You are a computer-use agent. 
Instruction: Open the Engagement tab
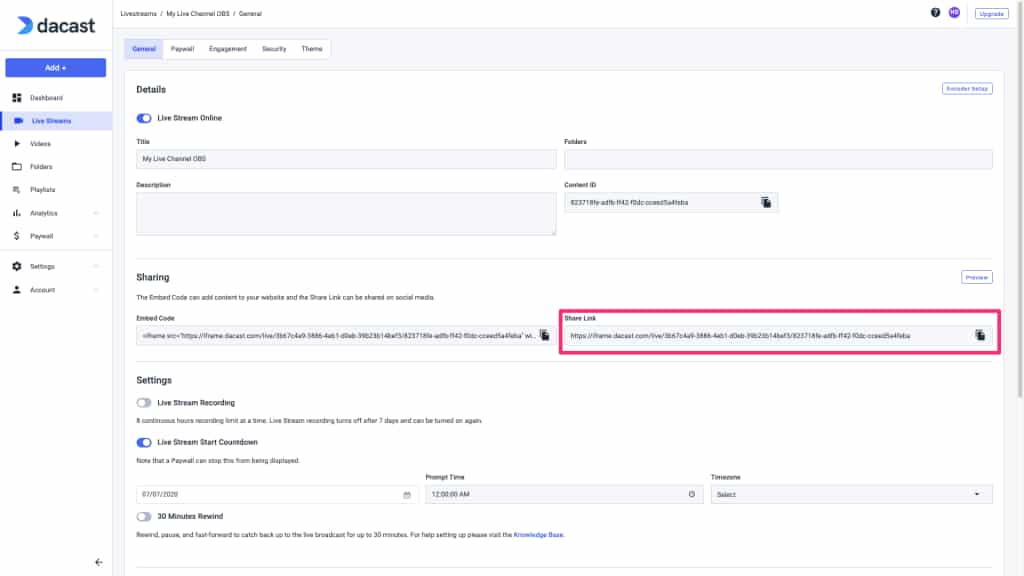point(228,49)
